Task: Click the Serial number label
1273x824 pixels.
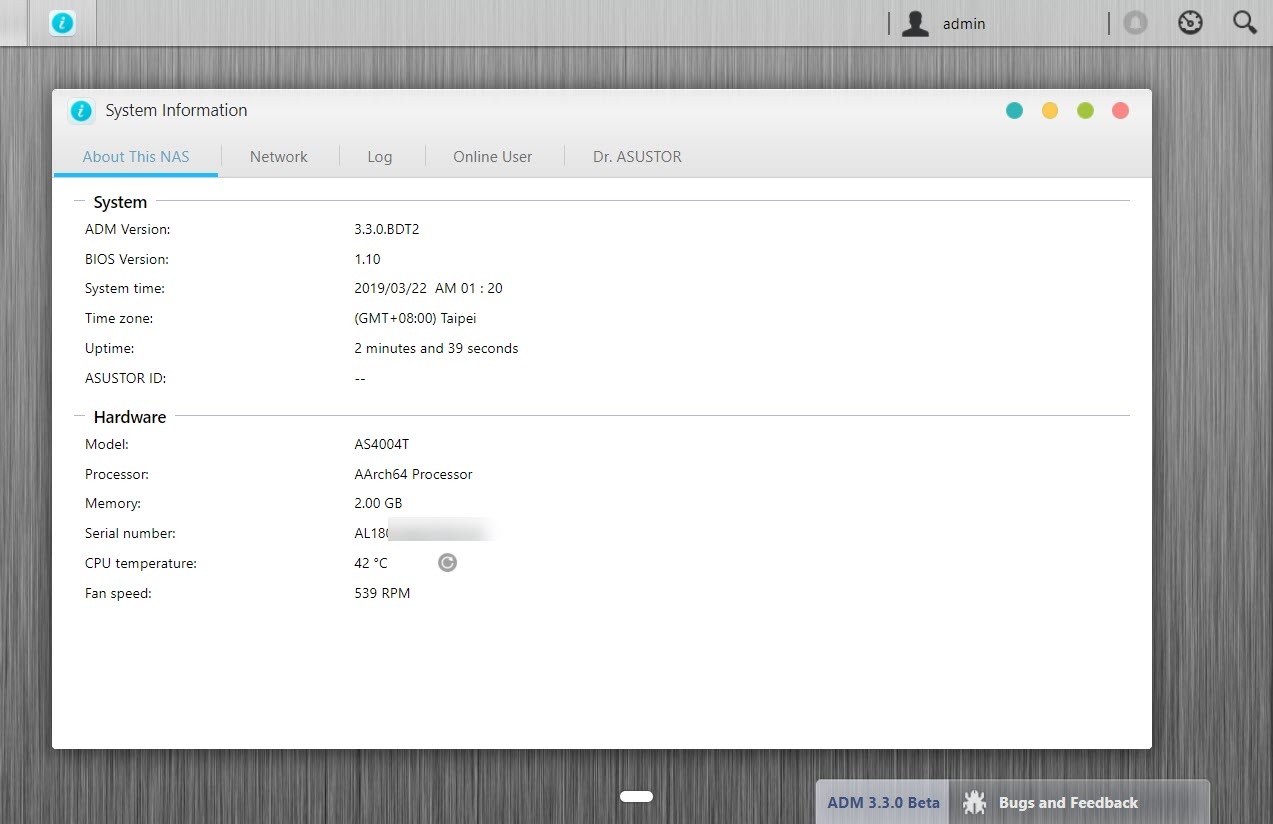Action: click(x=130, y=533)
